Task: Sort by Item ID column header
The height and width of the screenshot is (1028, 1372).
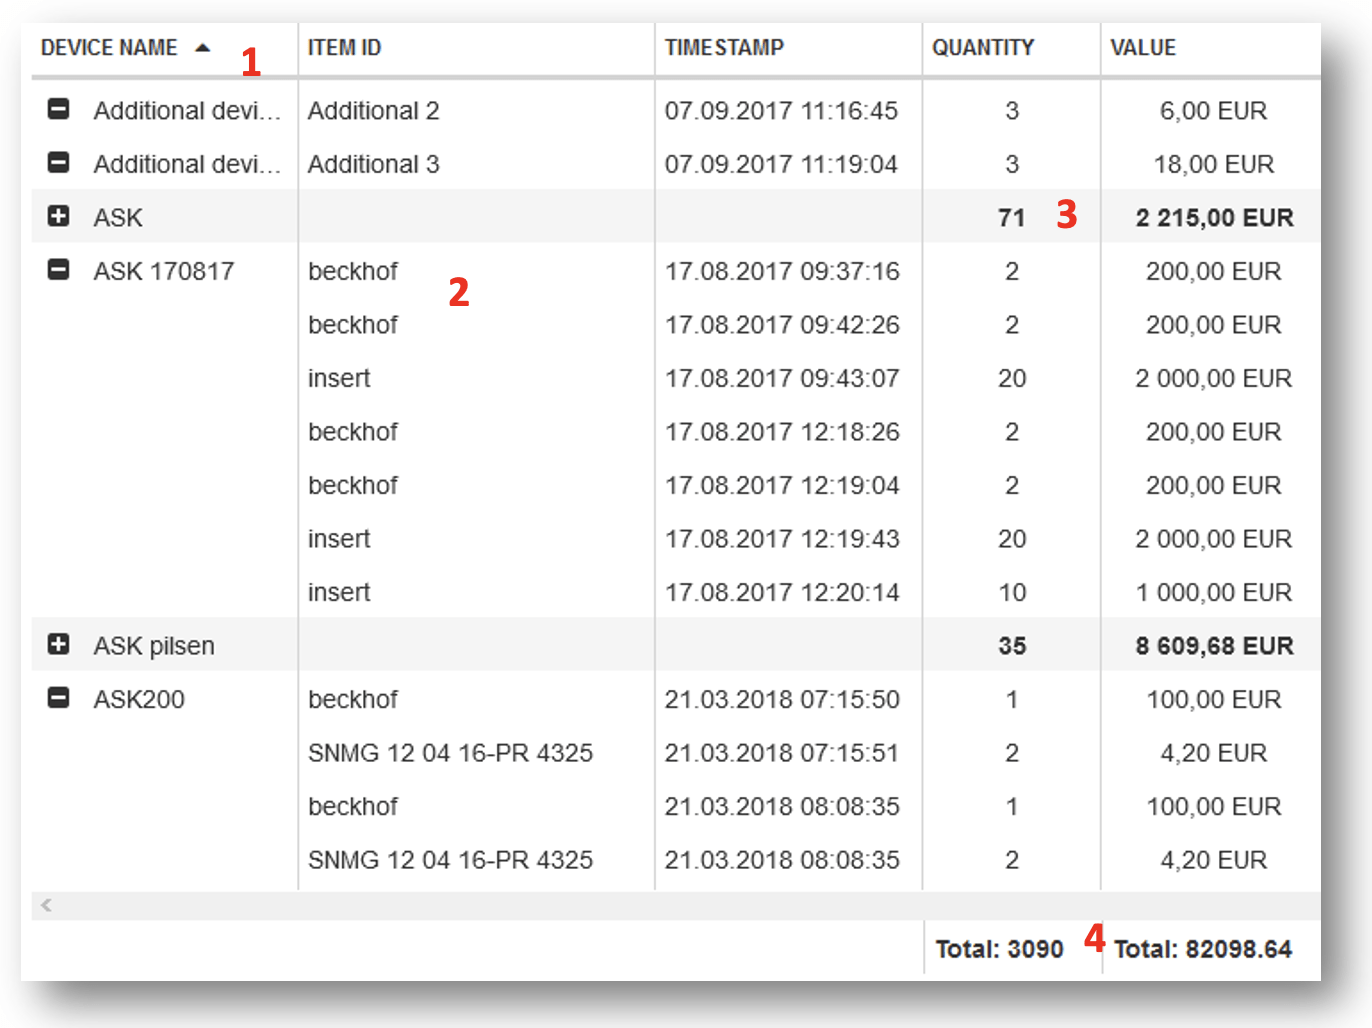Action: (x=344, y=48)
